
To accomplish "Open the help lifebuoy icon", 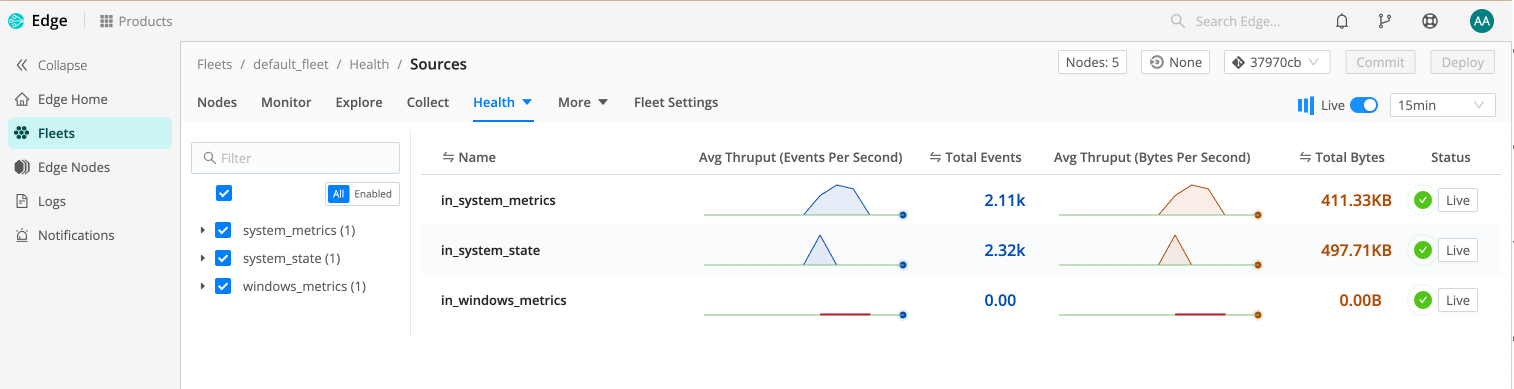I will pos(1430,21).
